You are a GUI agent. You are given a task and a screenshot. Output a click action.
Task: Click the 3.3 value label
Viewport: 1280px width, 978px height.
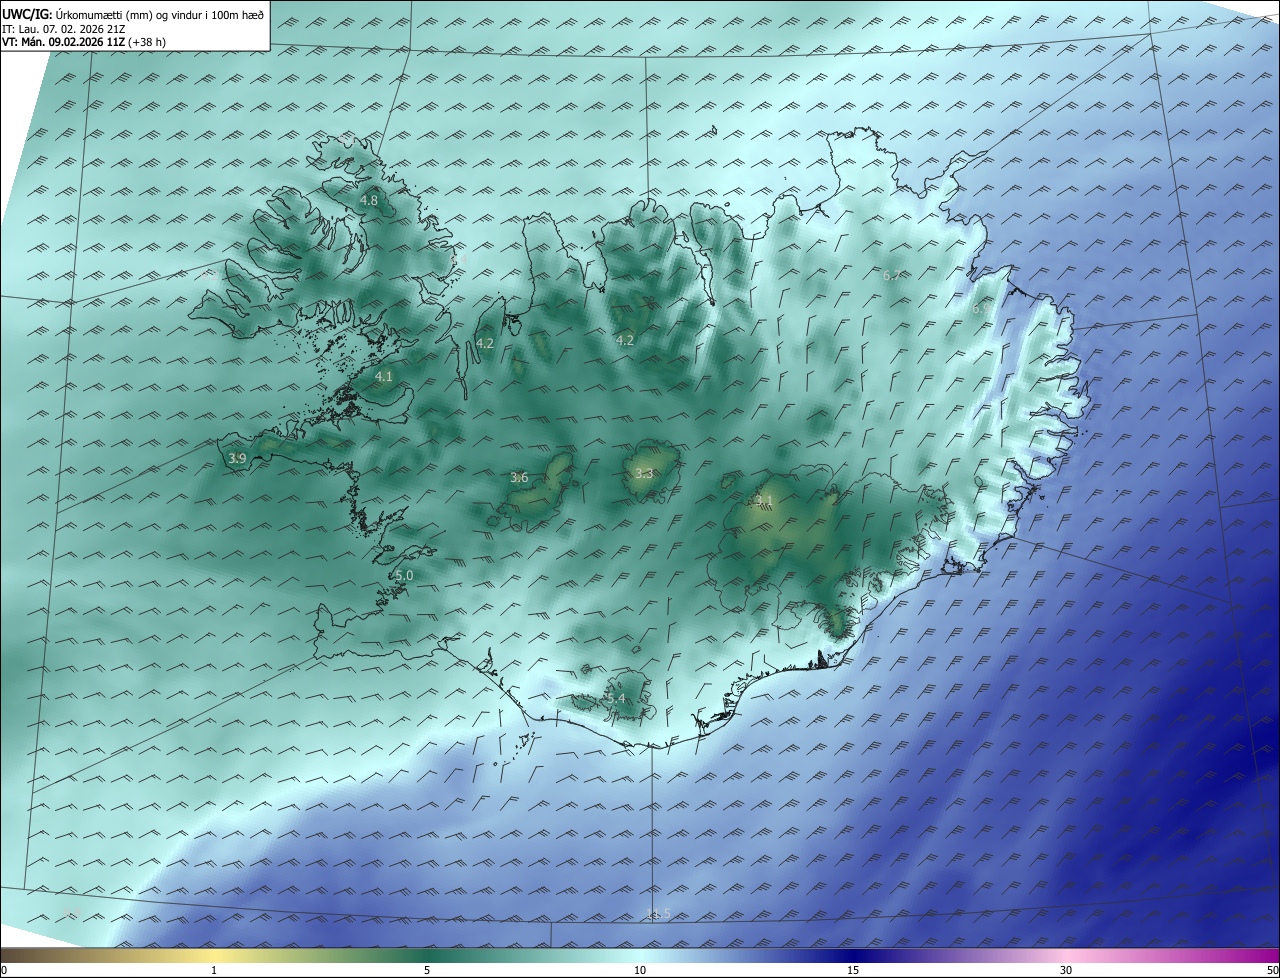[644, 474]
